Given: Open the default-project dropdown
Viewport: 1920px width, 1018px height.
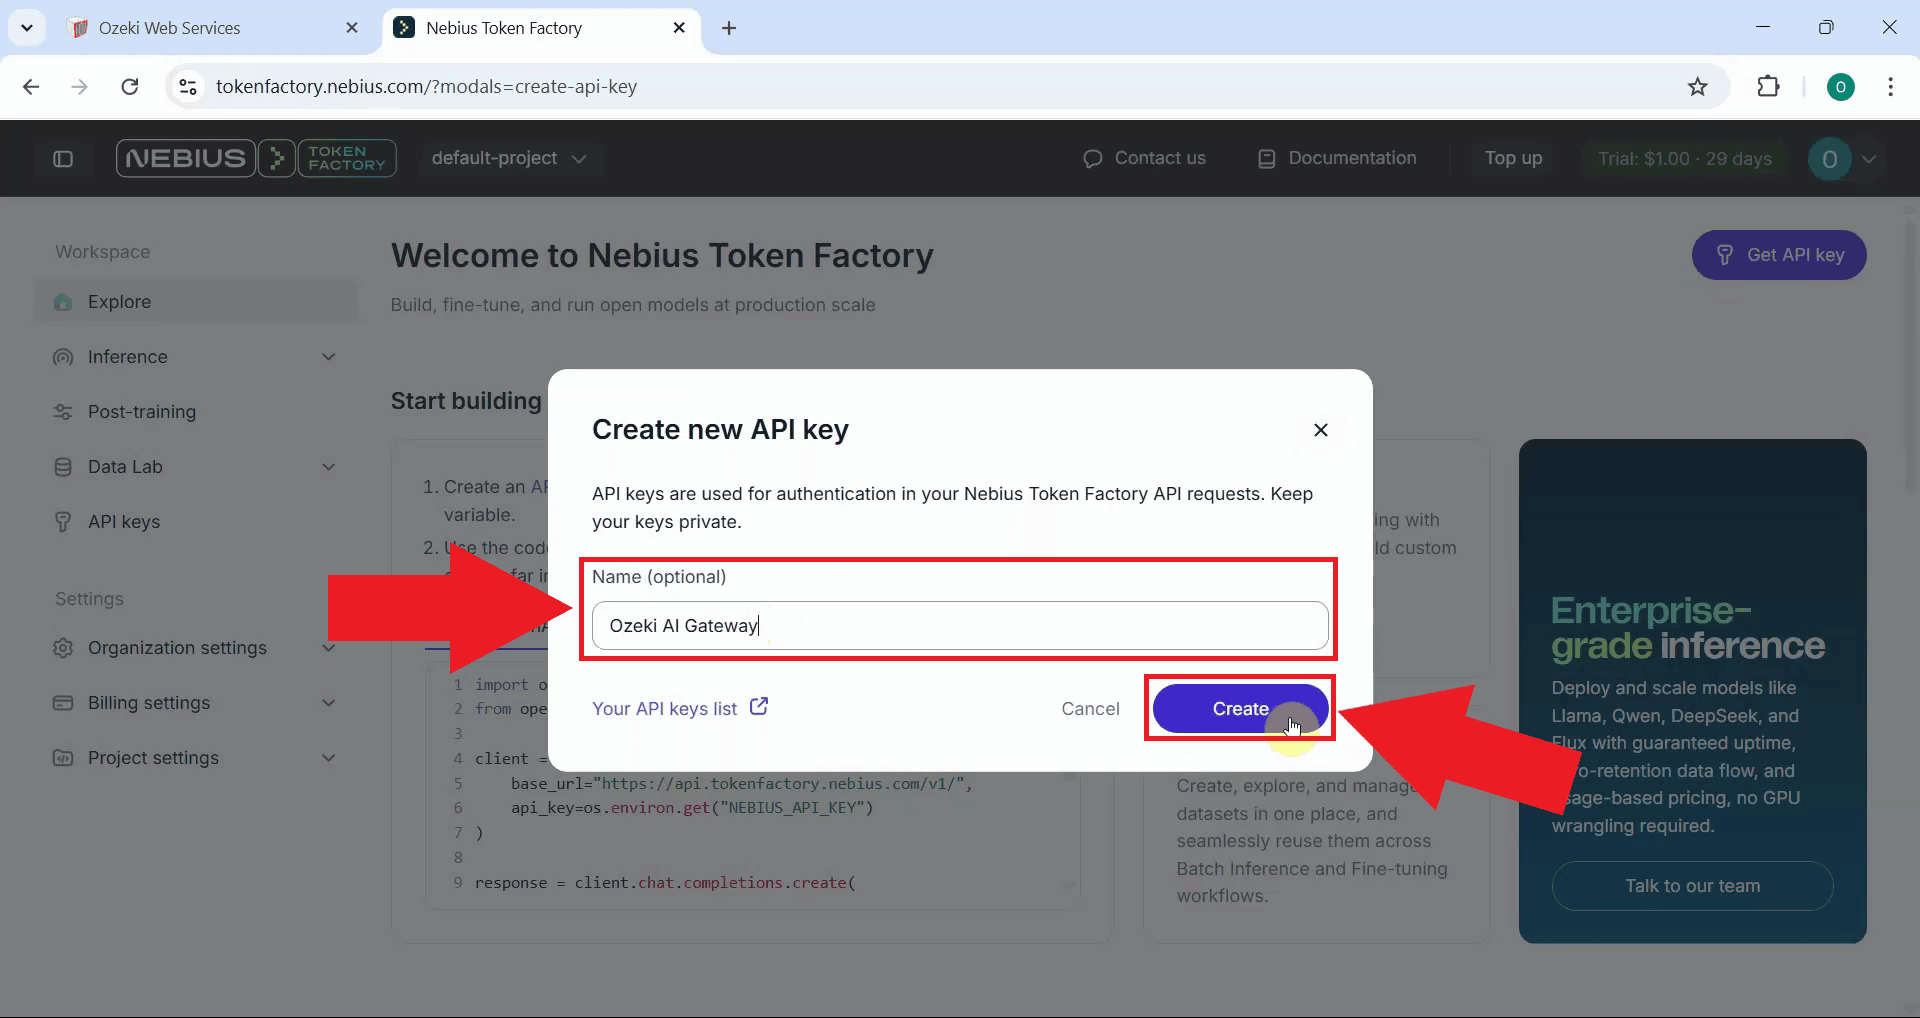Looking at the screenshot, I should coord(509,158).
